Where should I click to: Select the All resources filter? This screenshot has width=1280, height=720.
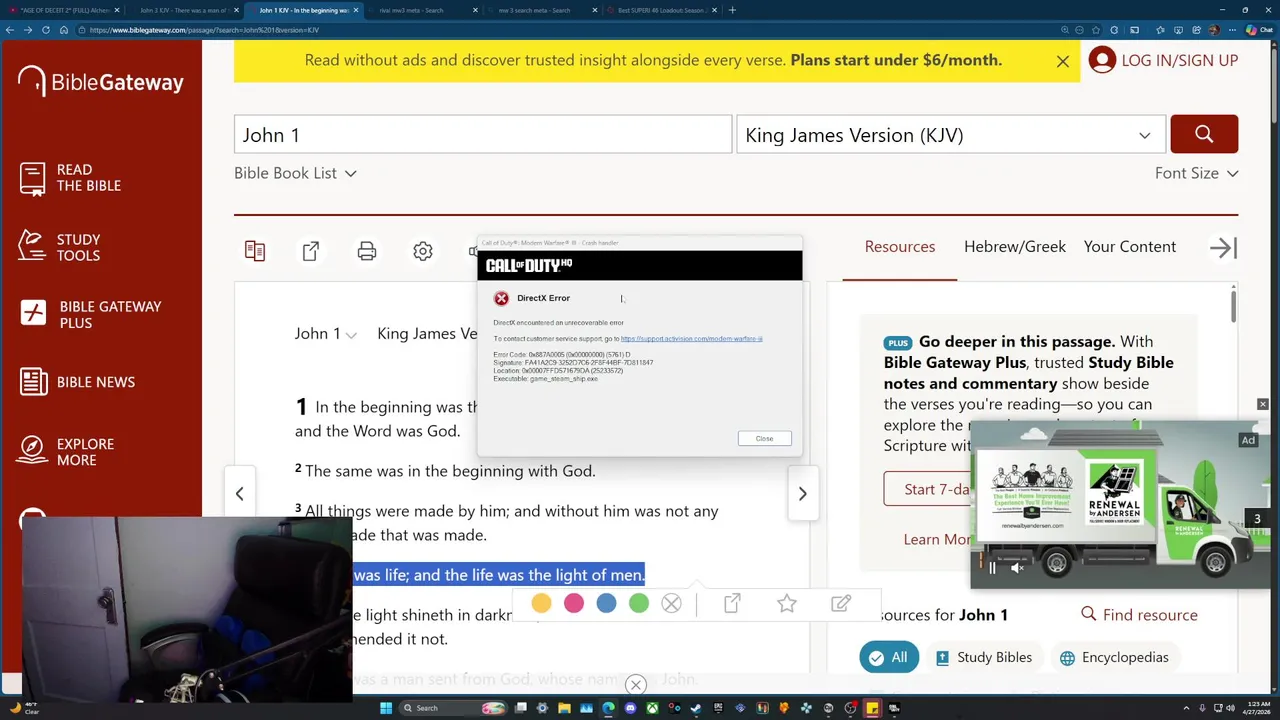pos(888,657)
